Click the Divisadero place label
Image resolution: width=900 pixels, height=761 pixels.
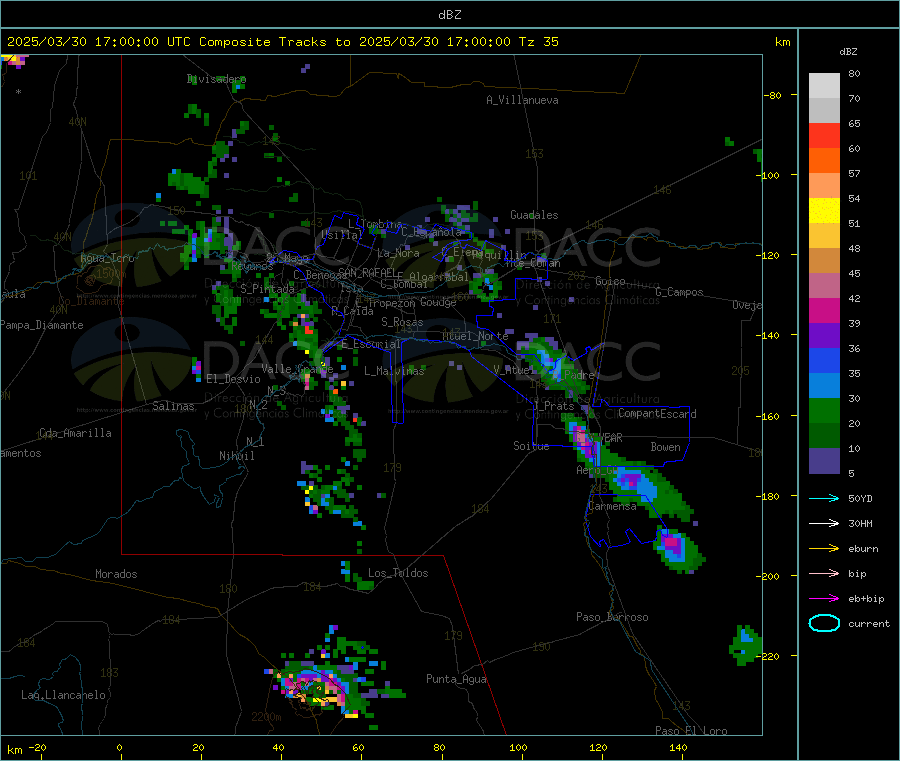[x=216, y=79]
